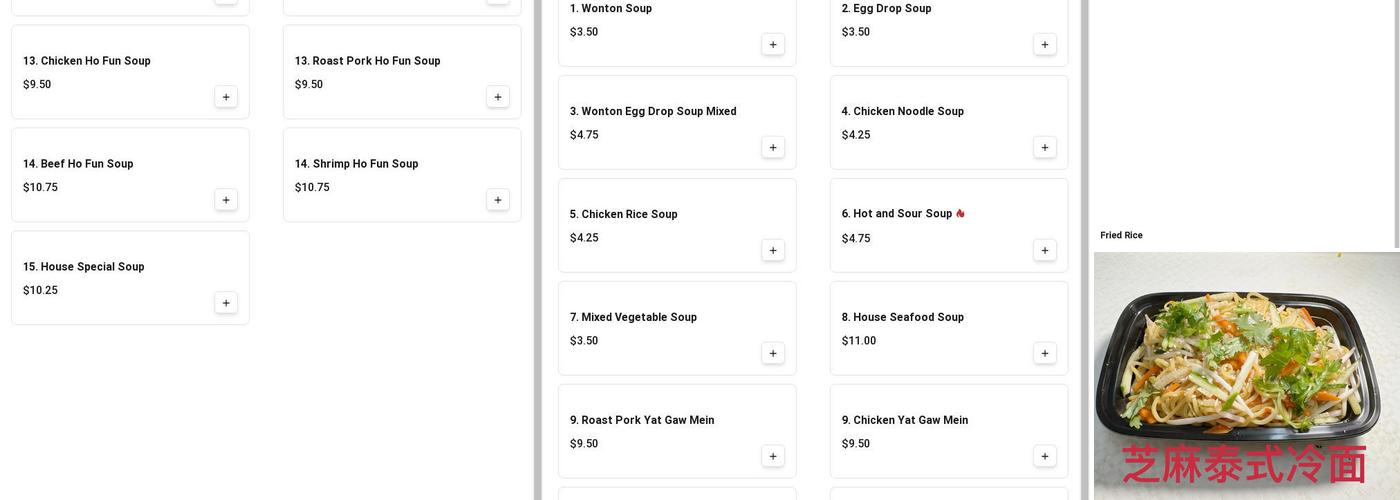The height and width of the screenshot is (500, 1400).
Task: Add Chicken Noodle Soup to cart
Action: 1045,148
